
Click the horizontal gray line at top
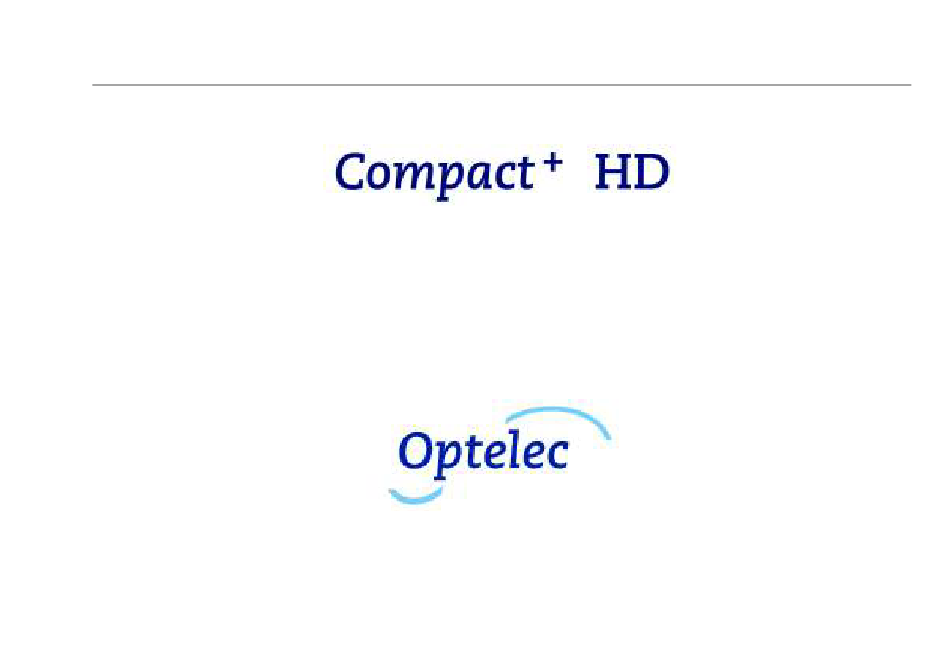tap(502, 85)
